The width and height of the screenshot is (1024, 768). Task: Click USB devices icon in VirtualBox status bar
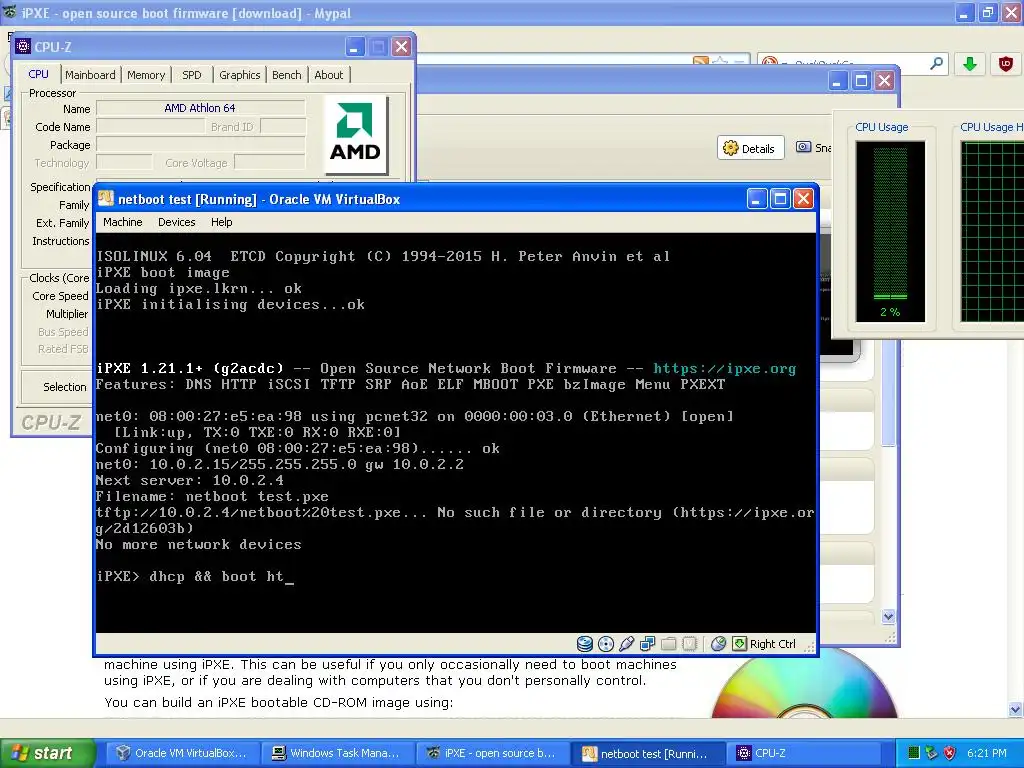[x=627, y=644]
